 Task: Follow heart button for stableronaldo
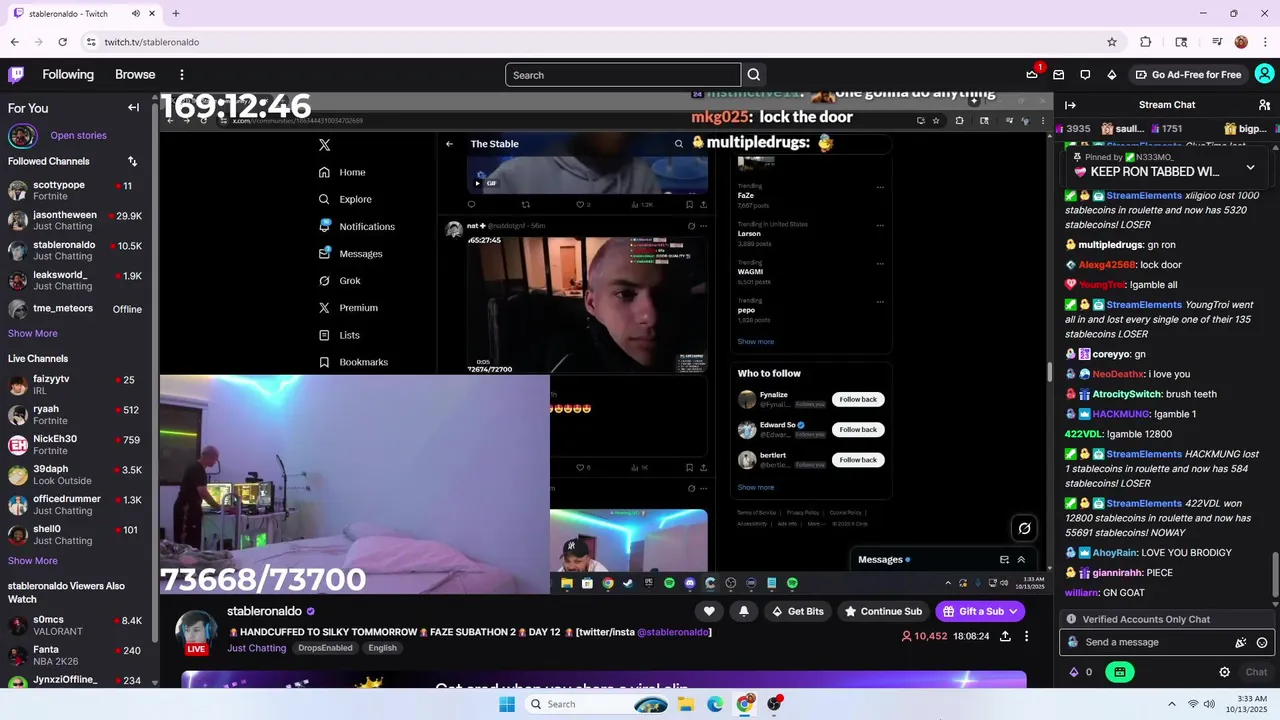point(709,611)
